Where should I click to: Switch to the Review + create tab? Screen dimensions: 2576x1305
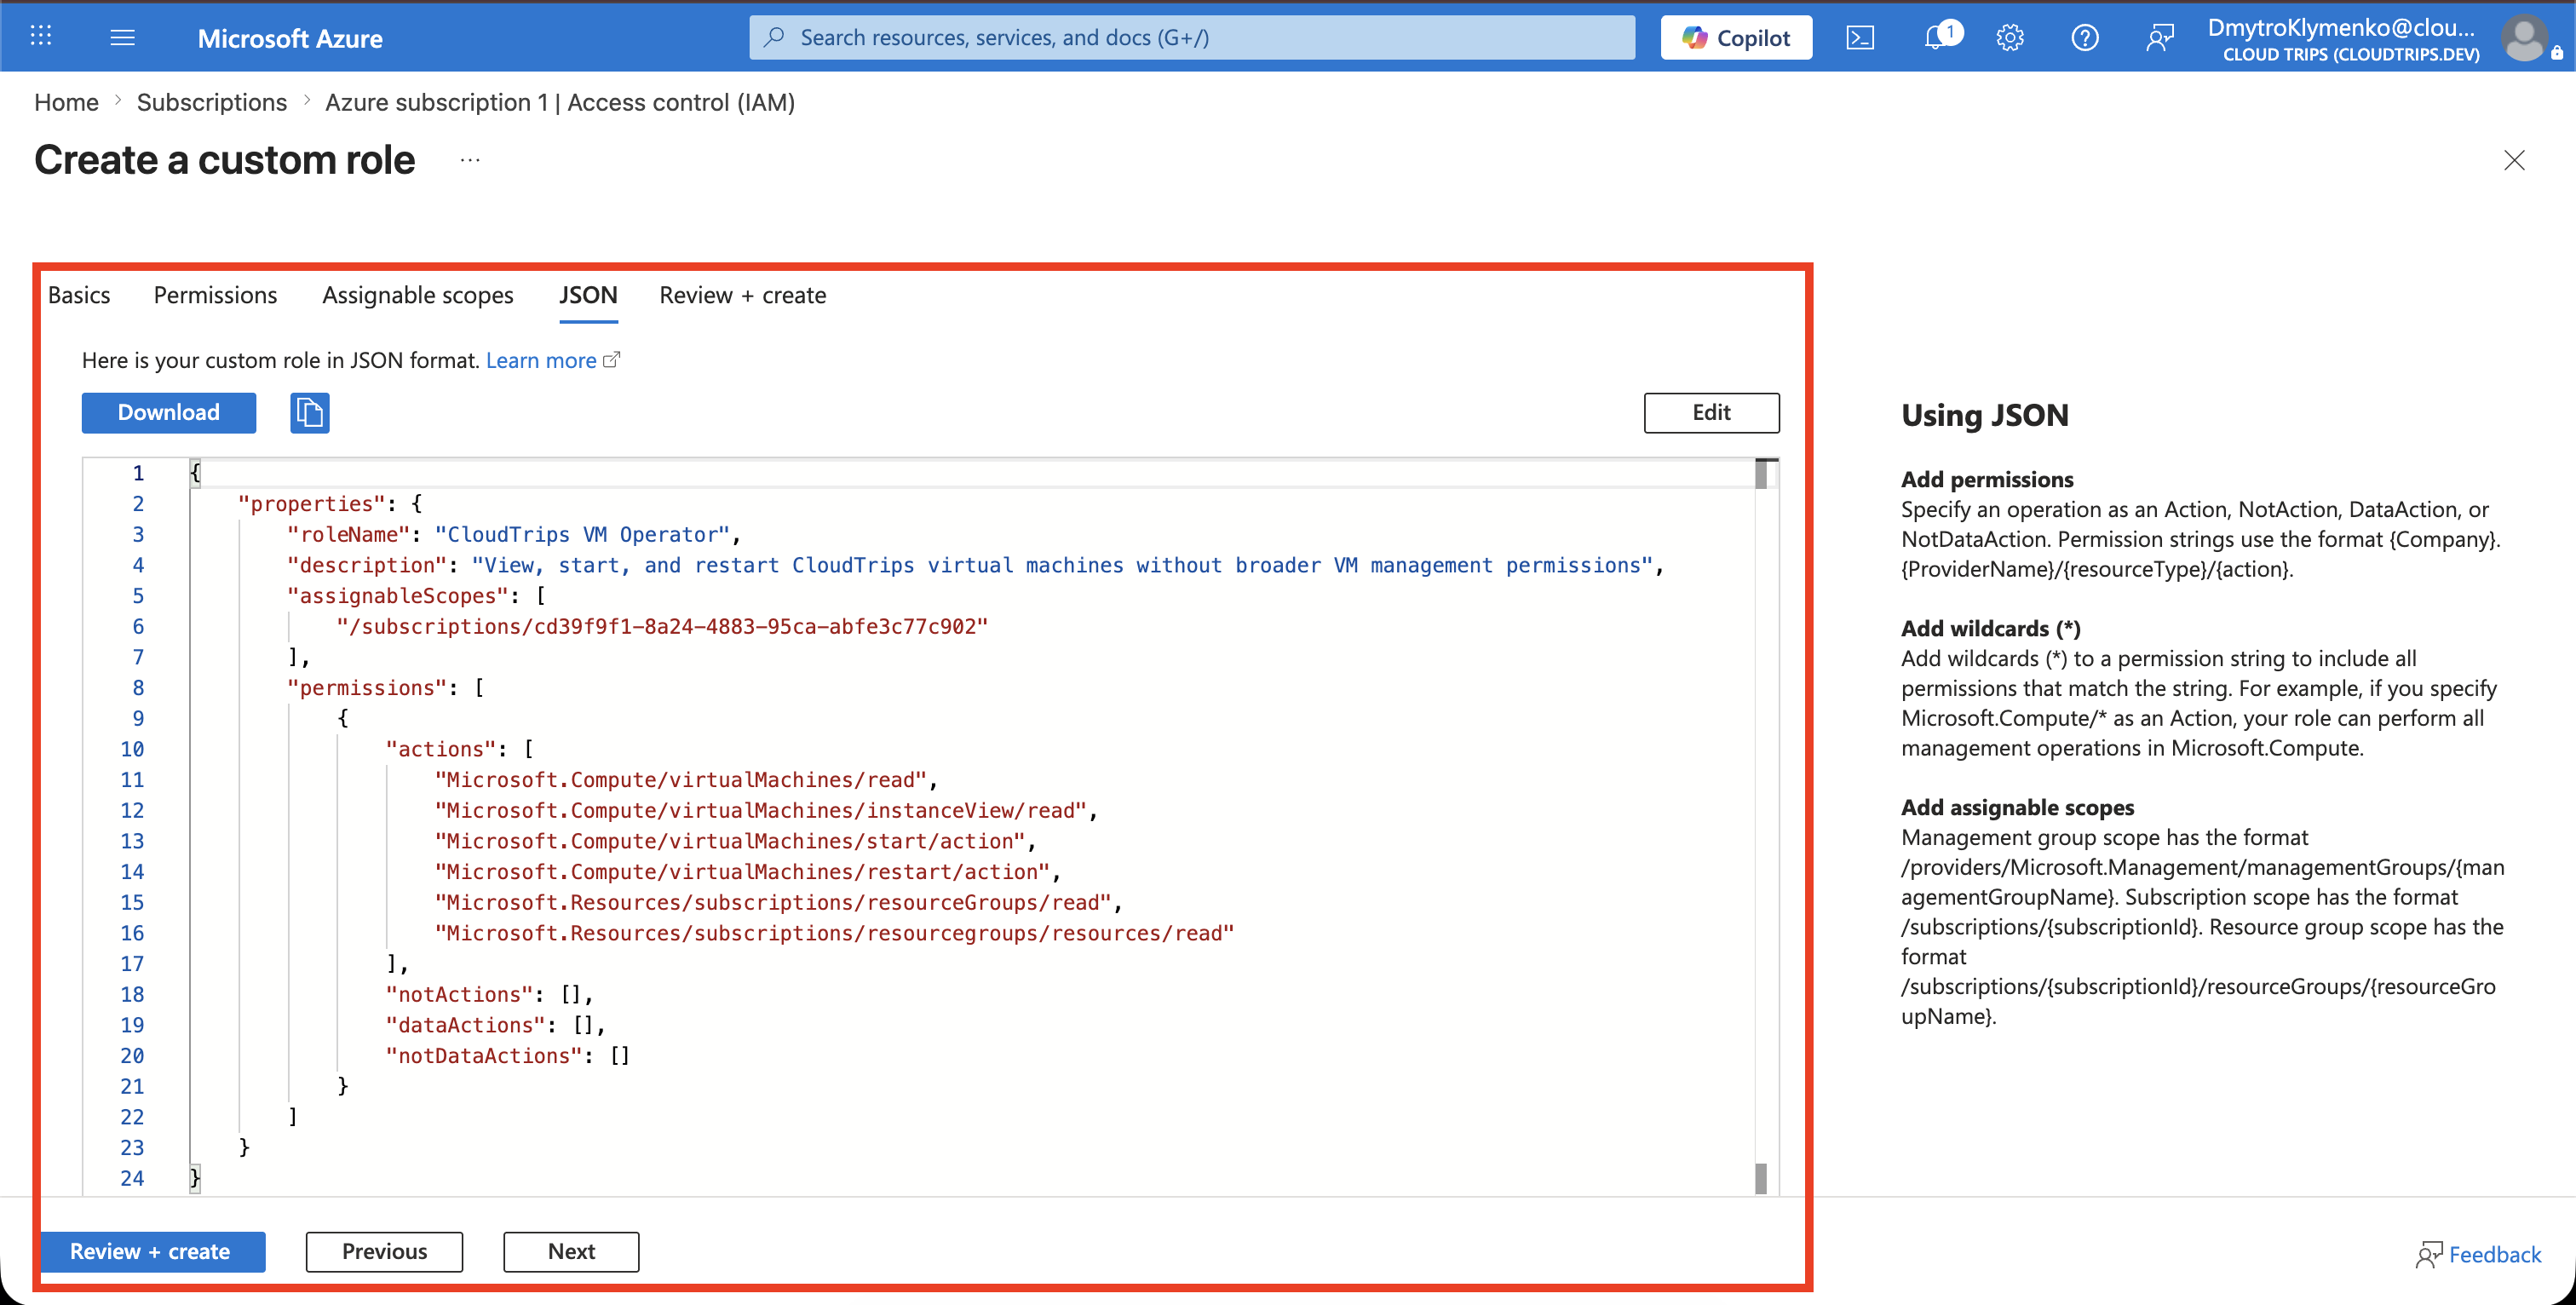tap(743, 295)
